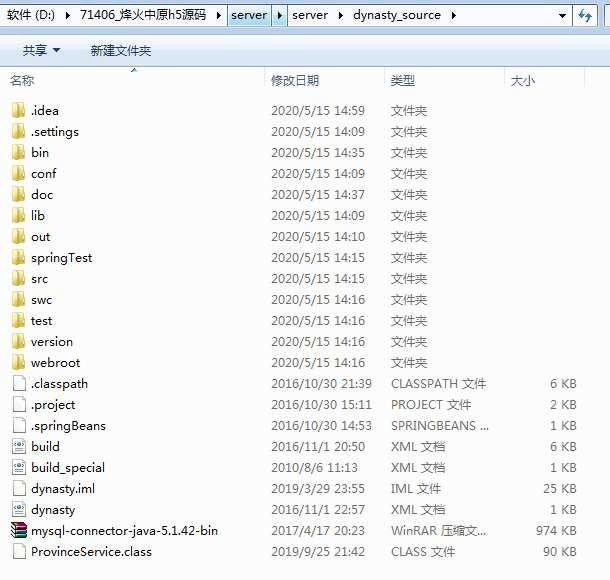This screenshot has height=580, width=610.
Task: Select the .settings folder icon
Action: tap(18, 131)
